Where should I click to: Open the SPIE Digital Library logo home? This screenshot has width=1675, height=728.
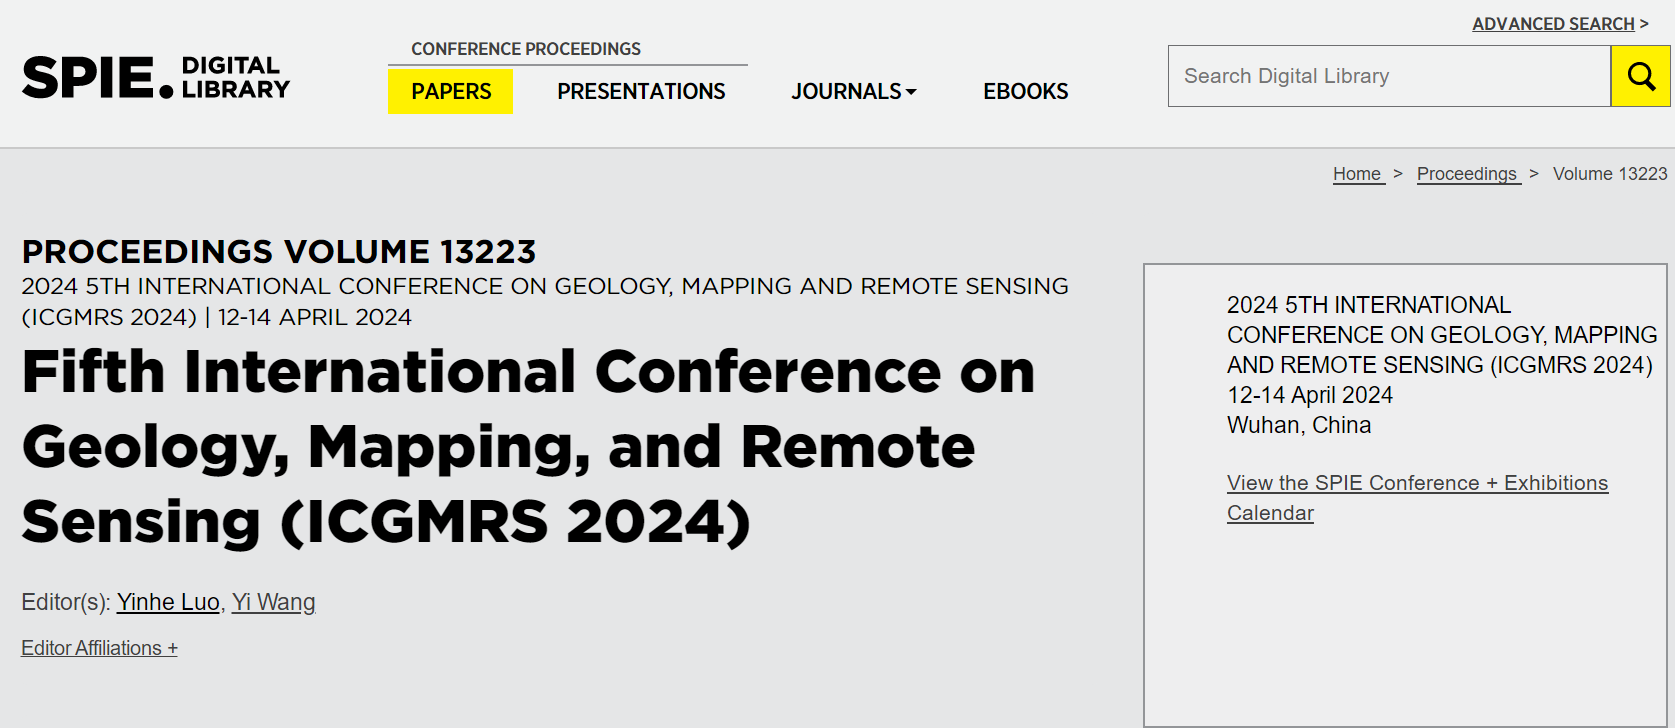point(156,77)
